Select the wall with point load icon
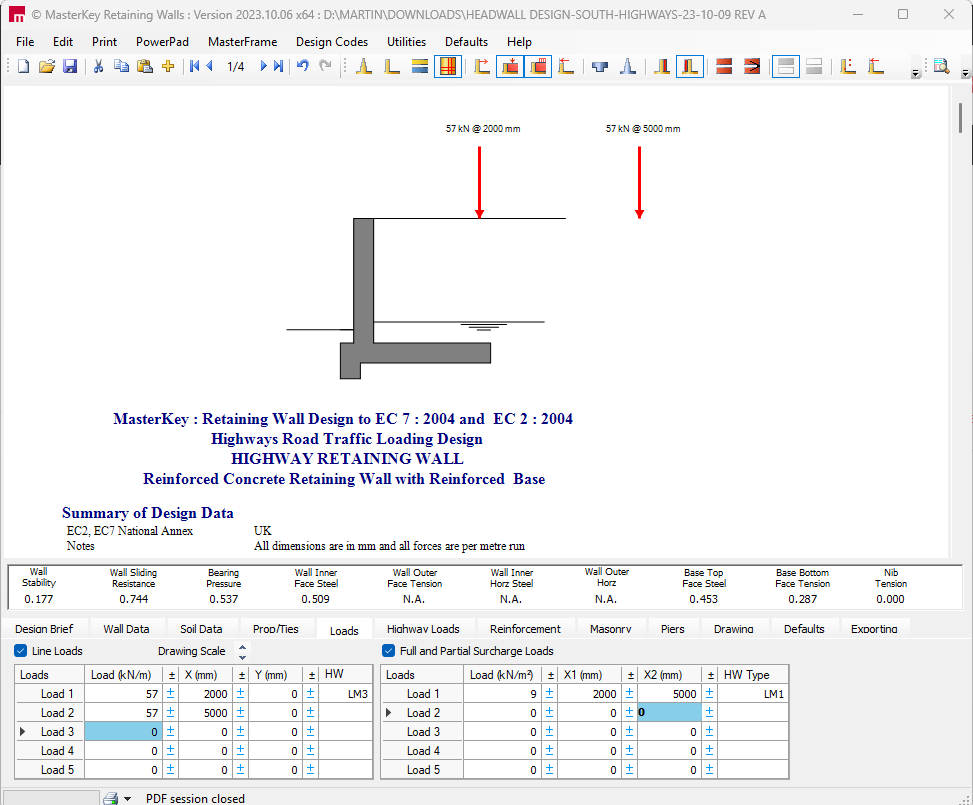Screen dimensions: 973x805 tap(509, 66)
